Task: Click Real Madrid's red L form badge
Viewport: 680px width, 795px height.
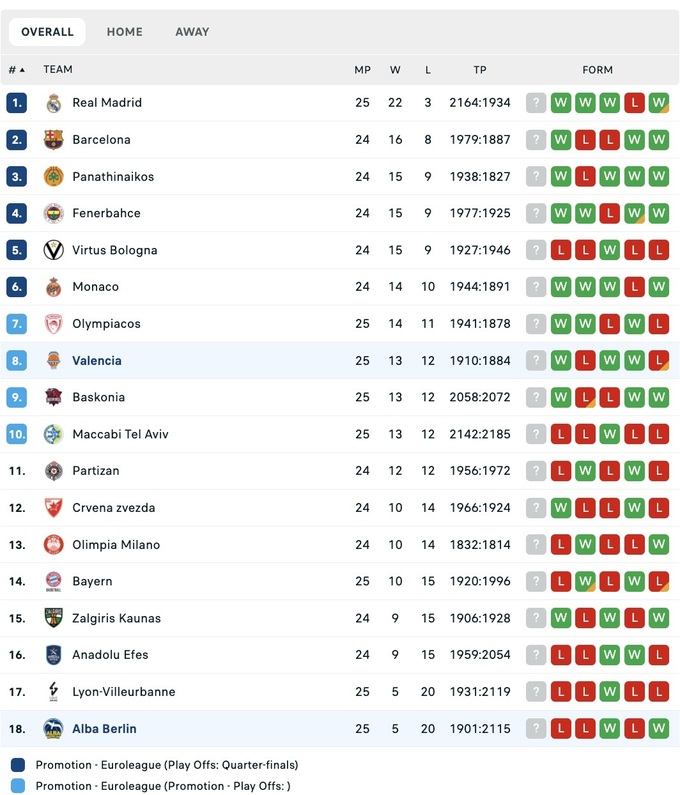Action: (634, 103)
